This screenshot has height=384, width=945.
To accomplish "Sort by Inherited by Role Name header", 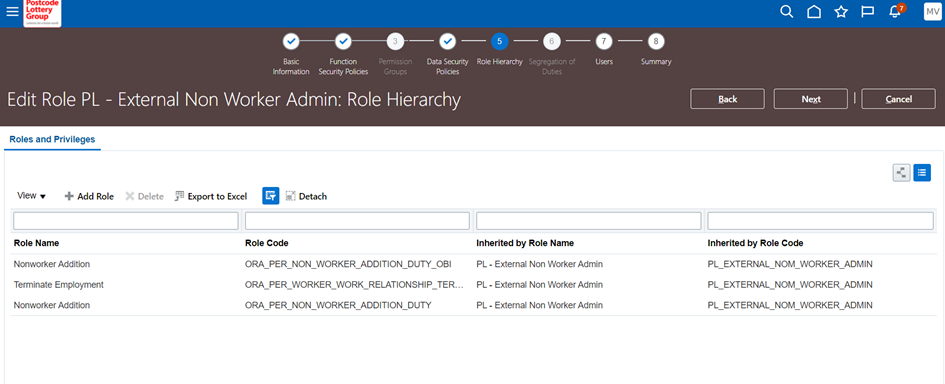I will [x=525, y=243].
